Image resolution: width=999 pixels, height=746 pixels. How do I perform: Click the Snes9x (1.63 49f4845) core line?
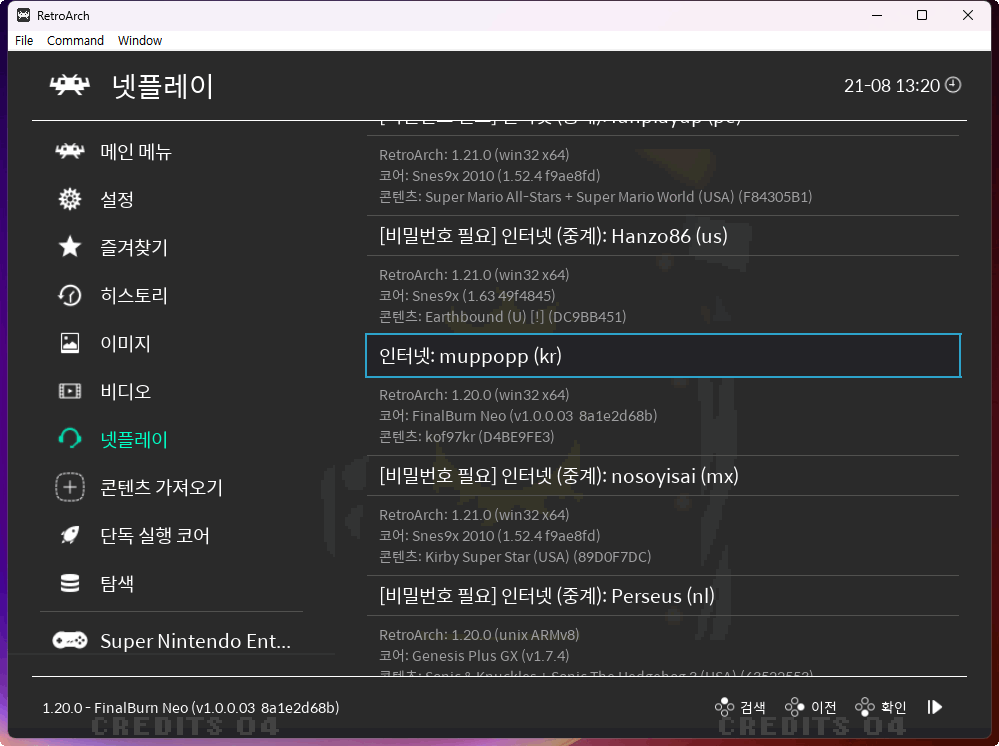[x=467, y=296]
